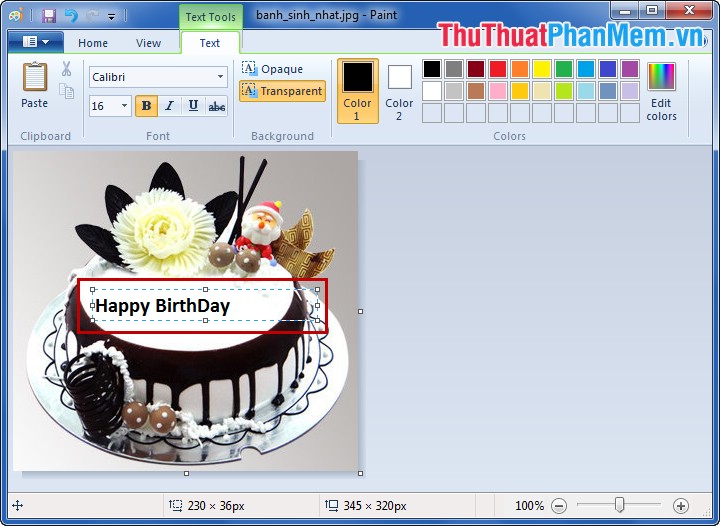
Task: Toggle Italic text formatting
Action: click(169, 106)
